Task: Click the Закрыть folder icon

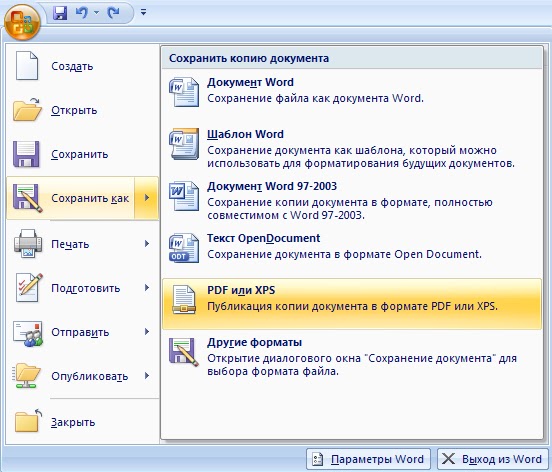Action: [28, 421]
